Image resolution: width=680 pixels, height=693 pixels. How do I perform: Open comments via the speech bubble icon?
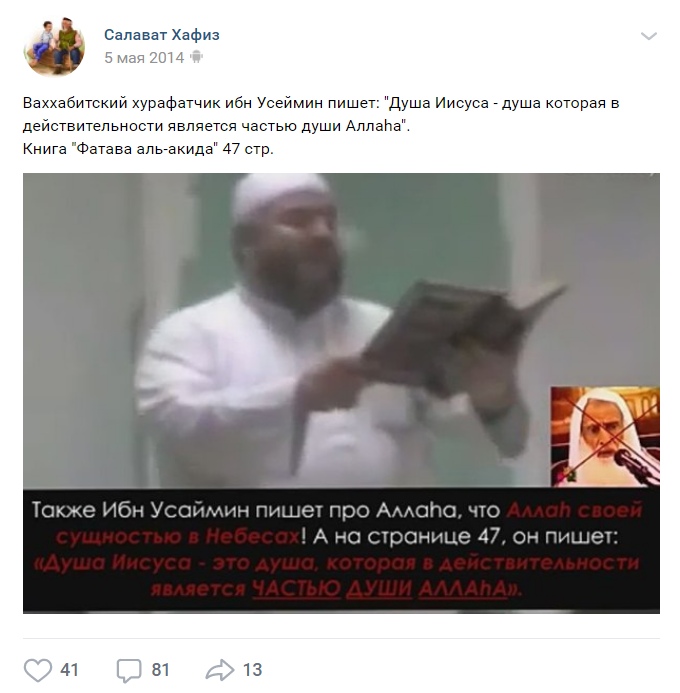[x=129, y=670]
